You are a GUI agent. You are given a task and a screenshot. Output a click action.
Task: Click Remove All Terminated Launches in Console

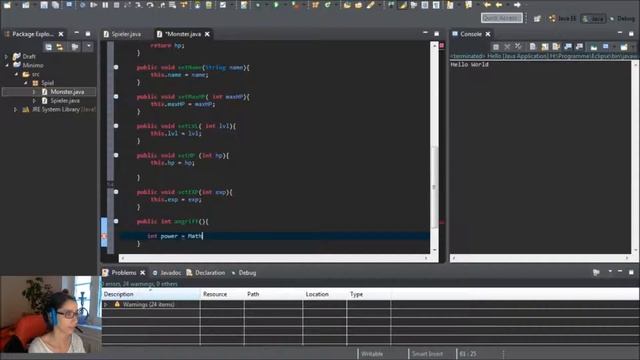[x=518, y=47]
